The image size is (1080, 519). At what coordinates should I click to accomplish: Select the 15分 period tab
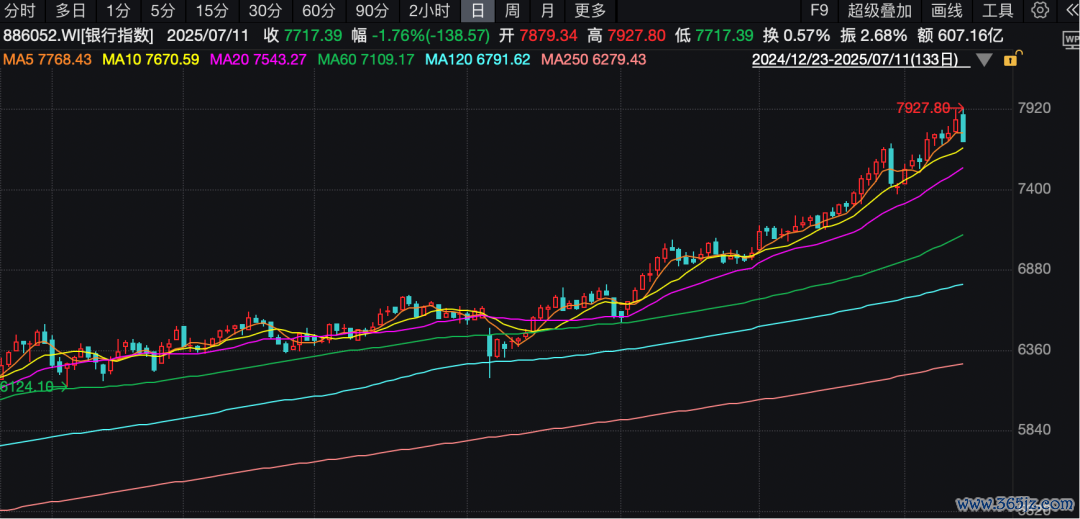(211, 10)
